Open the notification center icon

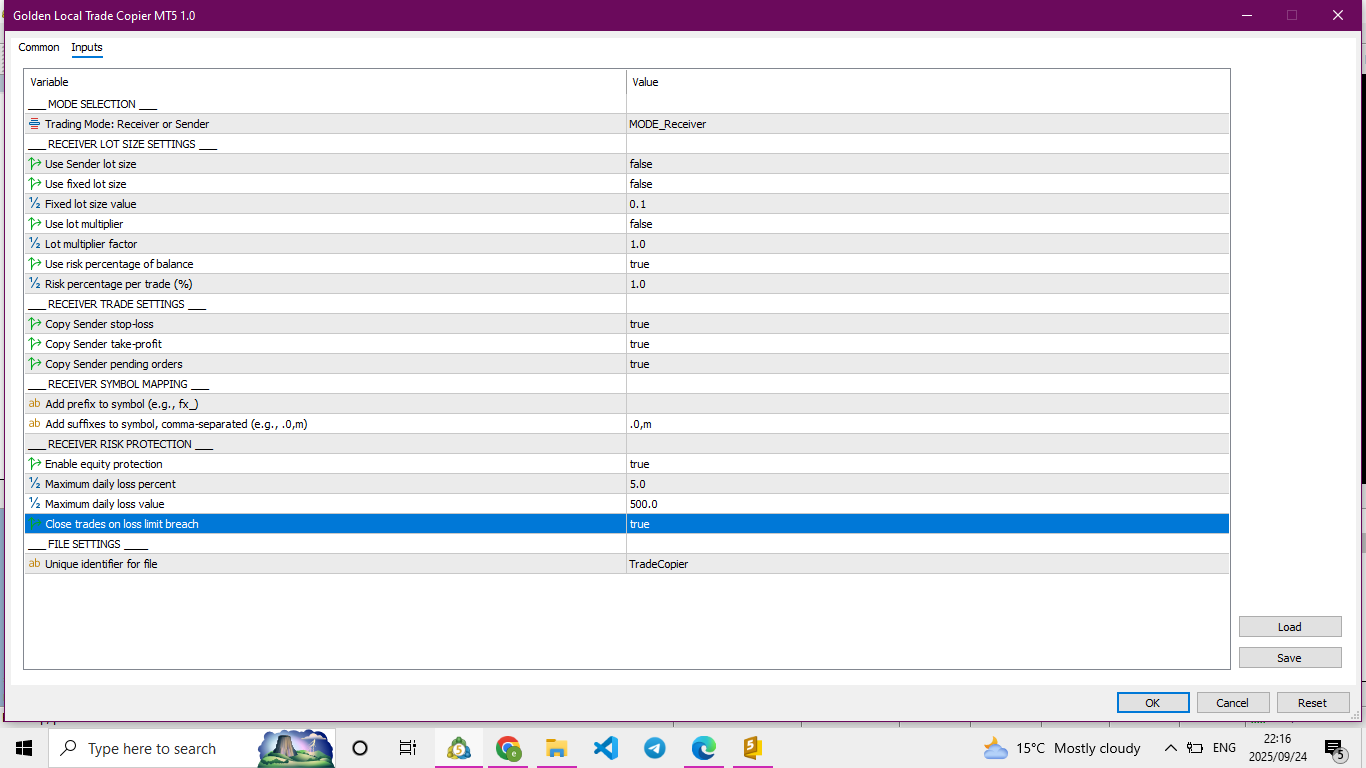pyautogui.click(x=1334, y=748)
